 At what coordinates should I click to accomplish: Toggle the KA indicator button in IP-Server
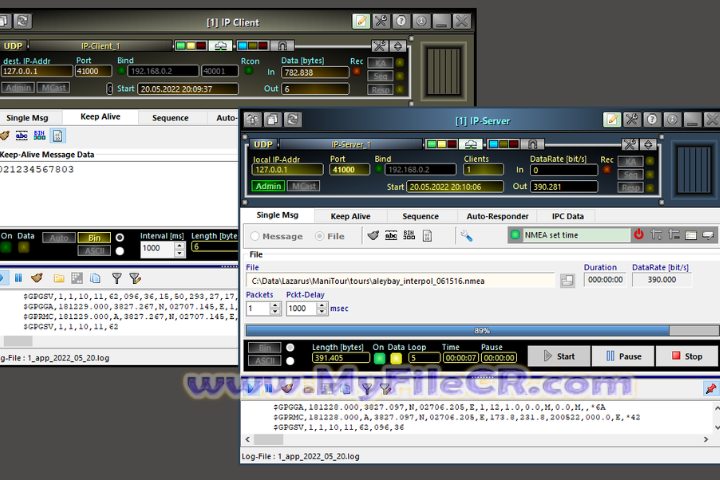tap(630, 161)
